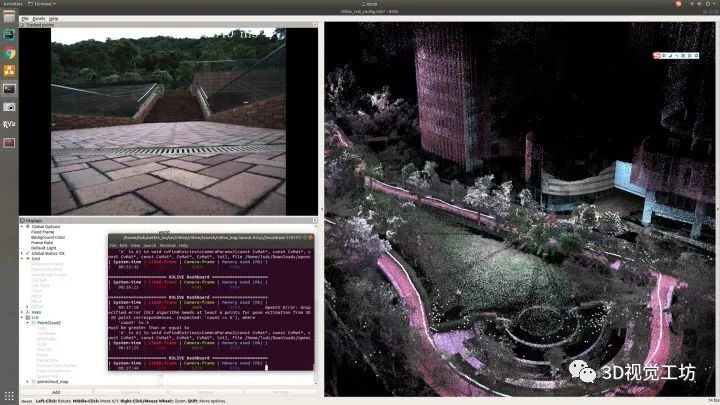Close the terminal window
The width and height of the screenshot is (720, 405).
[310, 237]
